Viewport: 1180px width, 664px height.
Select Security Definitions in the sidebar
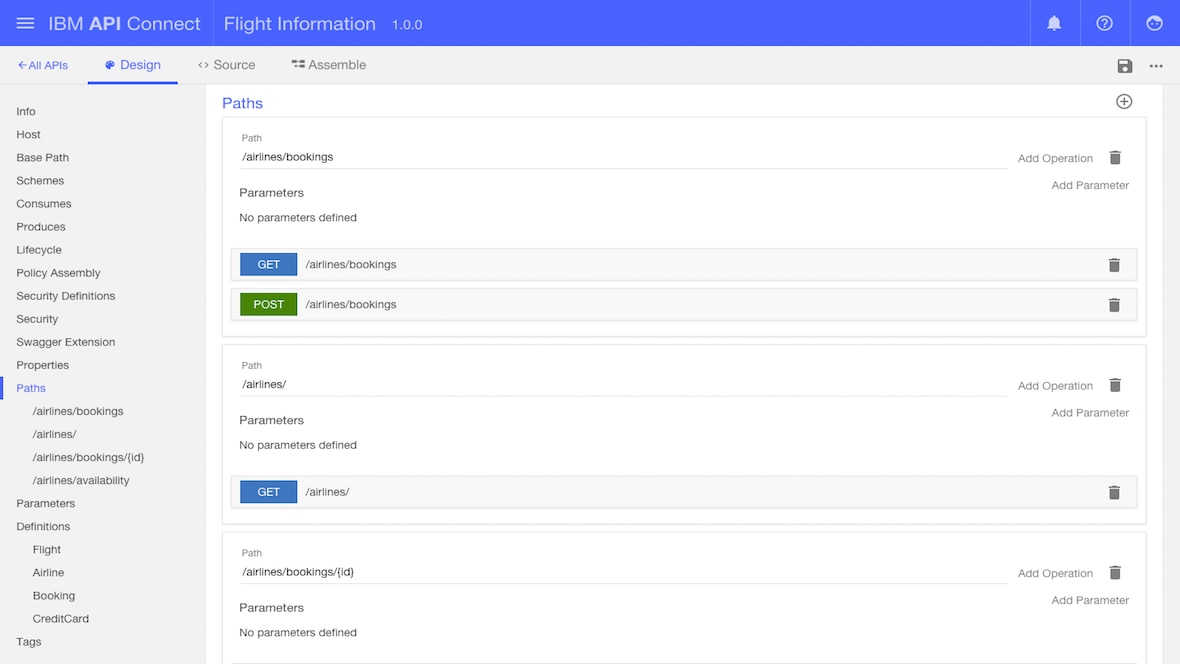coord(66,296)
